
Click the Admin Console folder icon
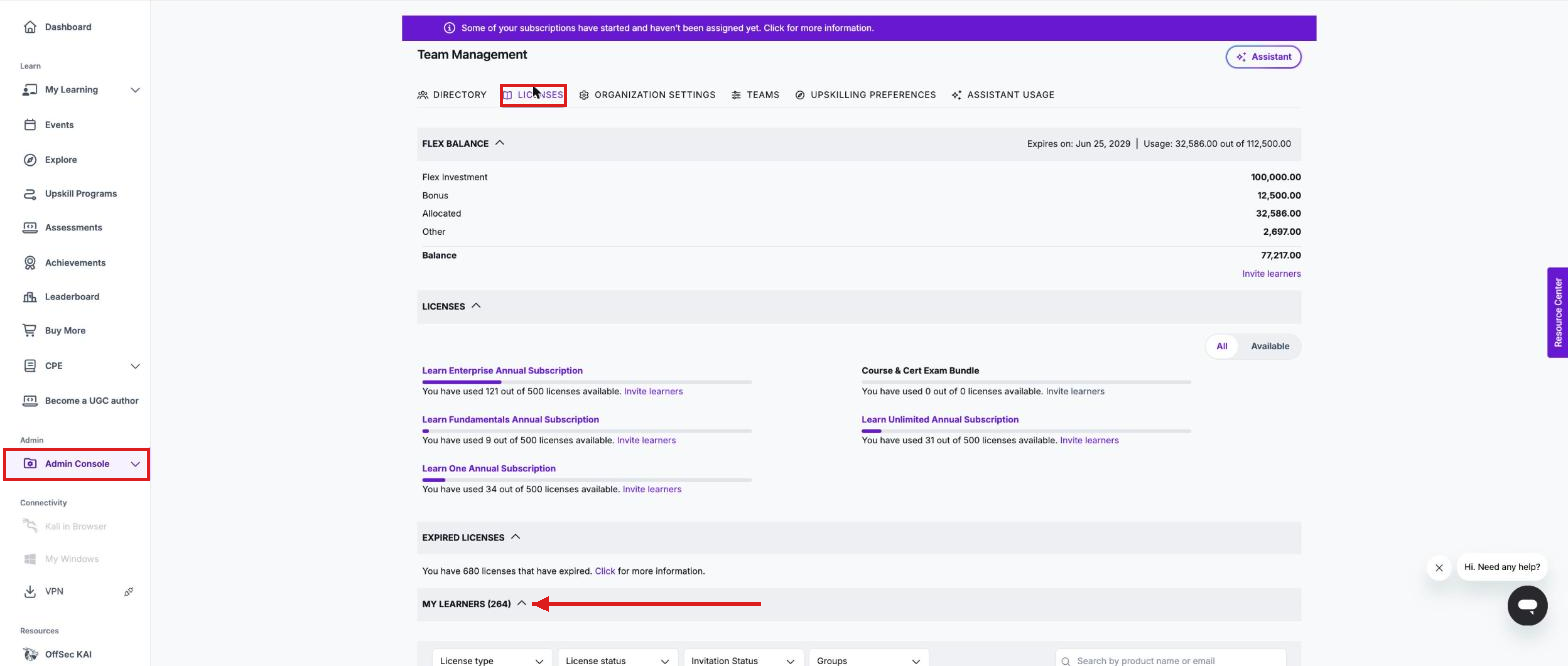30,464
